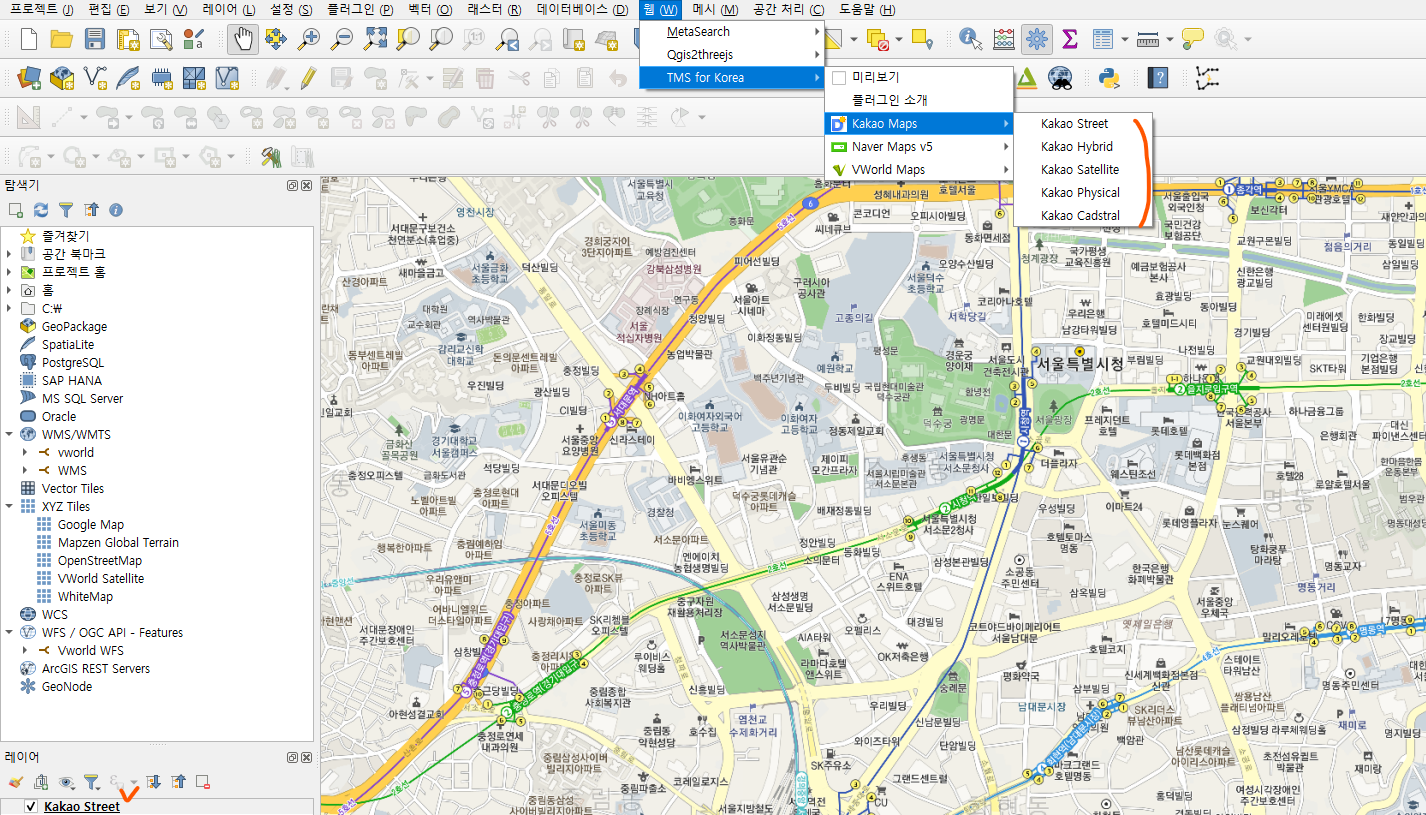Show the Statistical Summary sigma icon
Screen dimensions: 1426x815
click(x=1070, y=39)
